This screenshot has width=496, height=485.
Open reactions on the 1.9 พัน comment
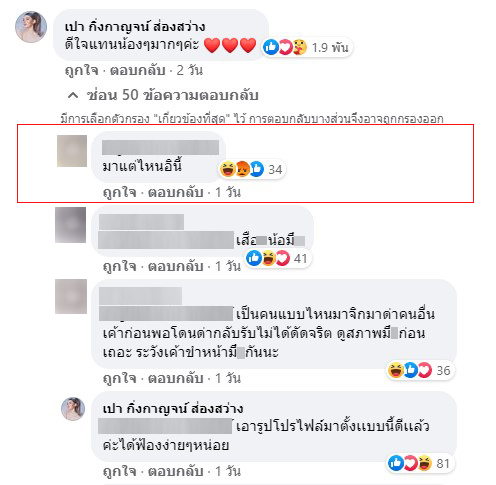tap(307, 47)
